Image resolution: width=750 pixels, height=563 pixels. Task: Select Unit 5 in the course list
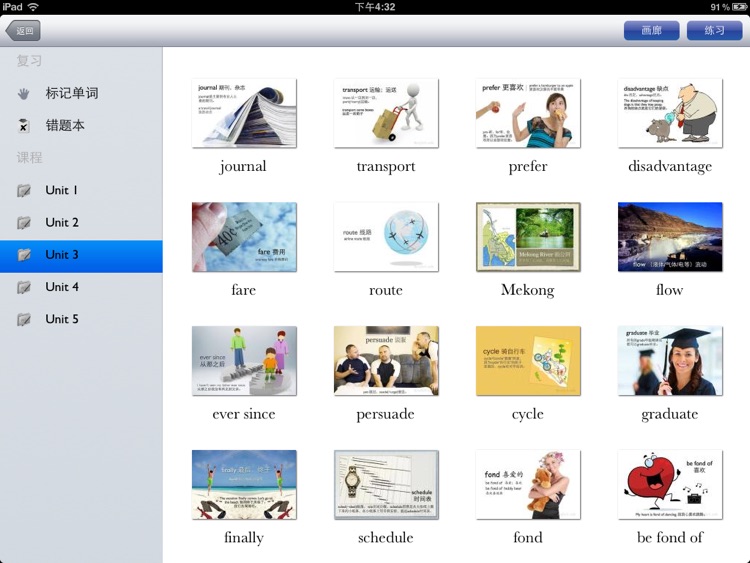[x=81, y=319]
